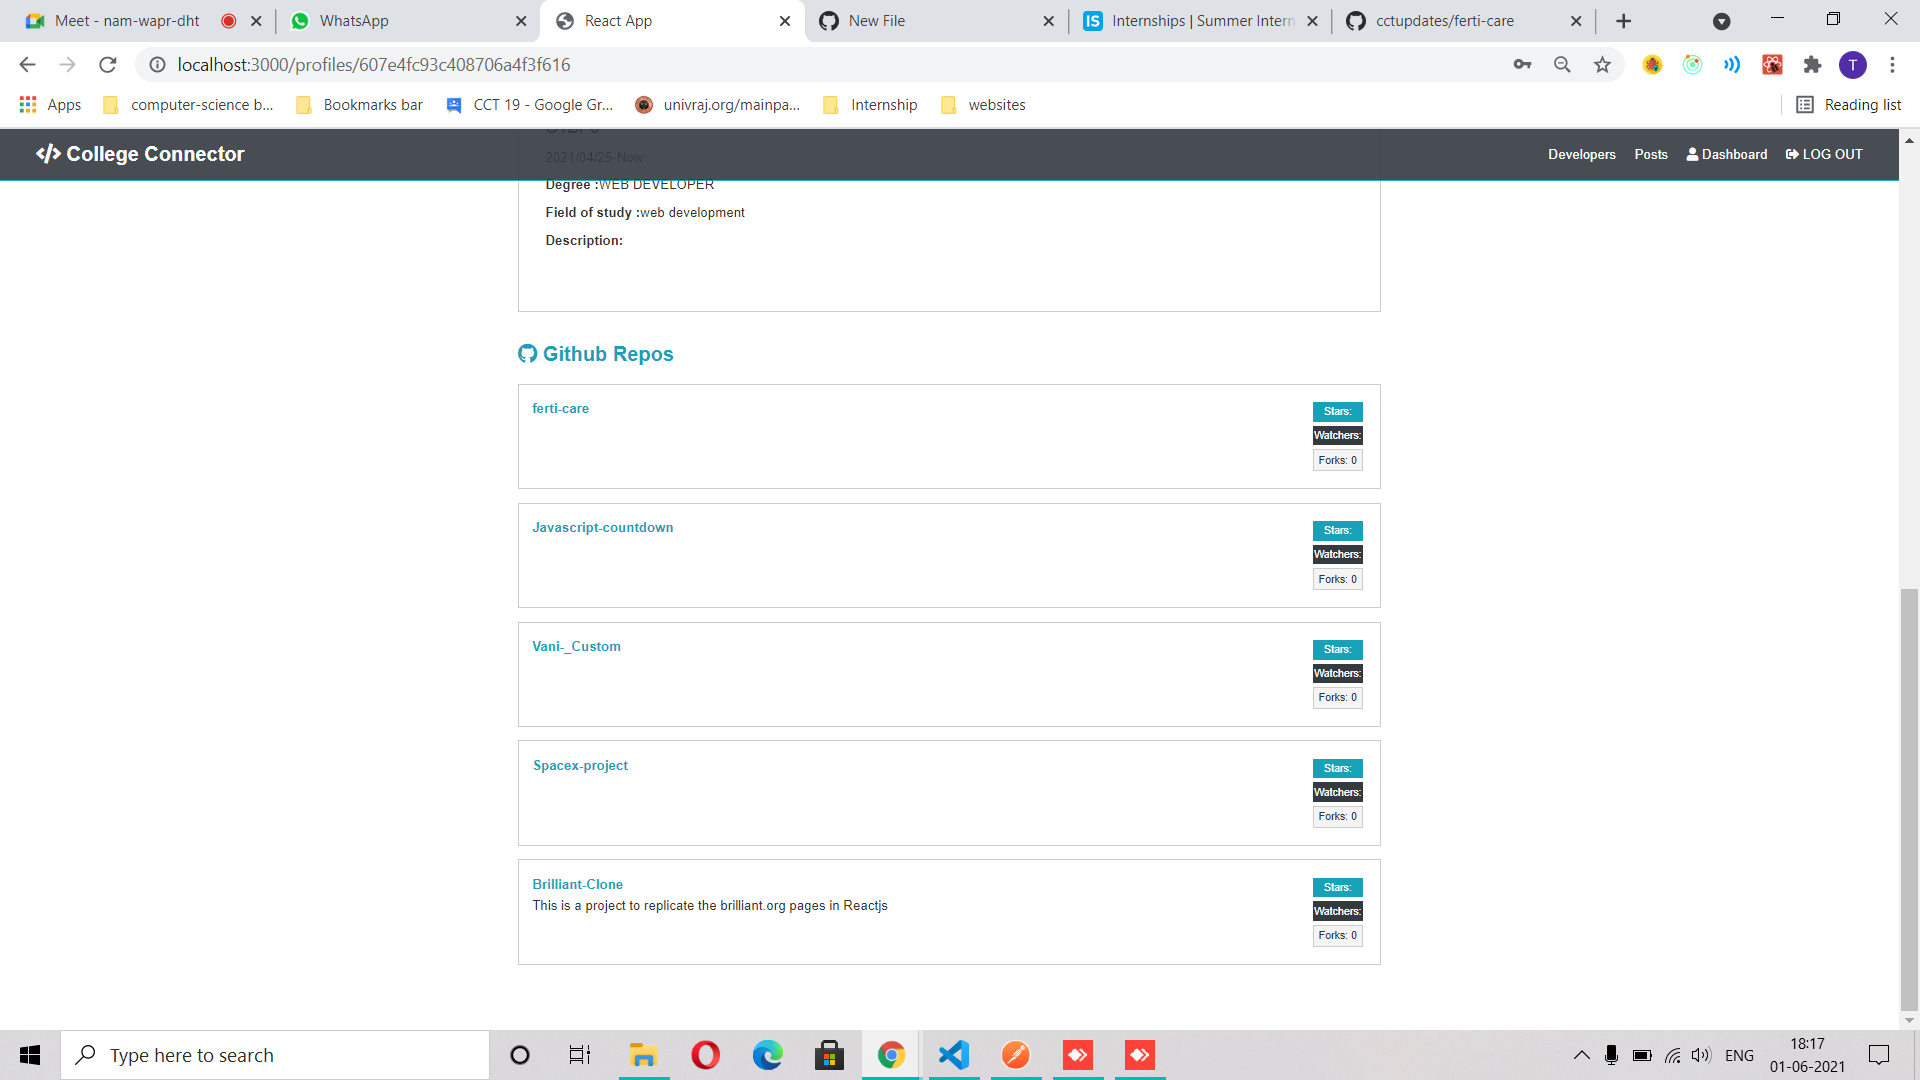Click the reload page icon

point(108,65)
